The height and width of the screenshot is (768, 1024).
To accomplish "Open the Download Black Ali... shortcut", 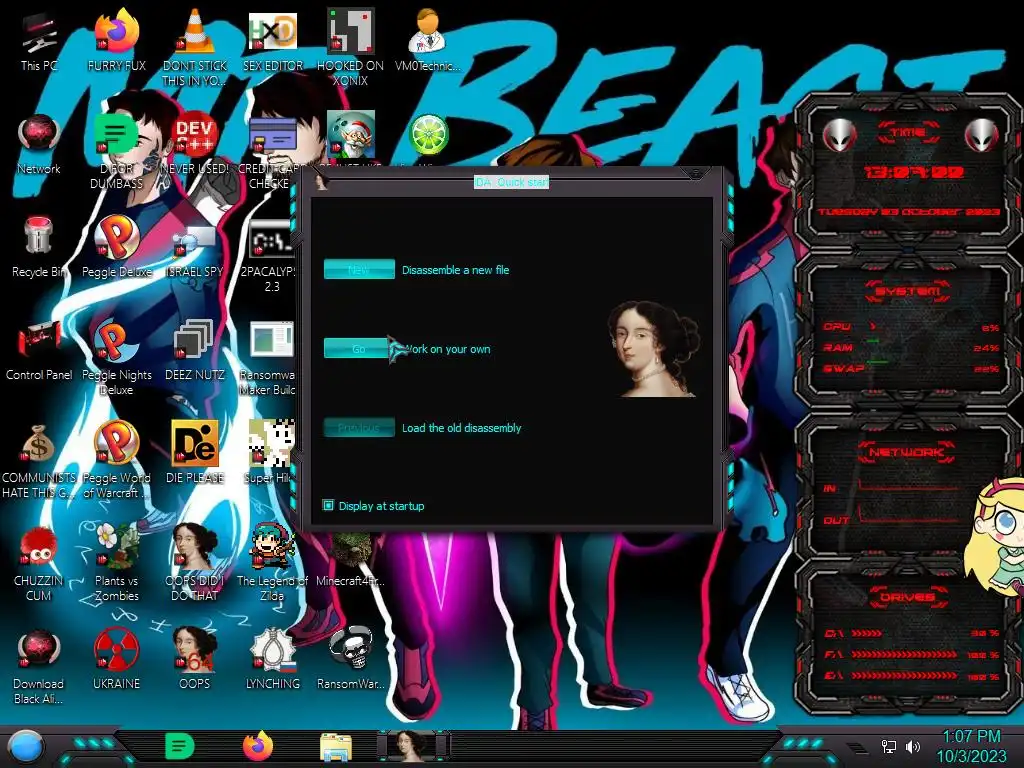I will point(39,666).
